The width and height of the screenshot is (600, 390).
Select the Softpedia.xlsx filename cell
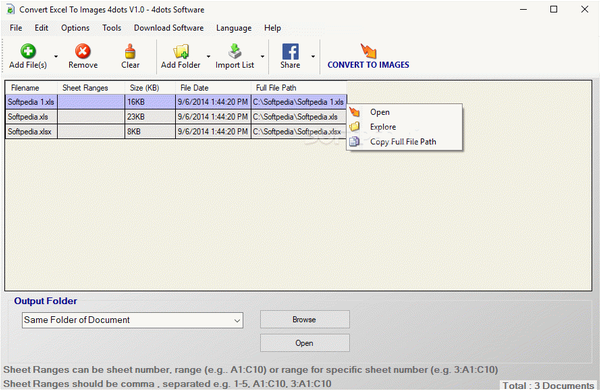pyautogui.click(x=31, y=132)
